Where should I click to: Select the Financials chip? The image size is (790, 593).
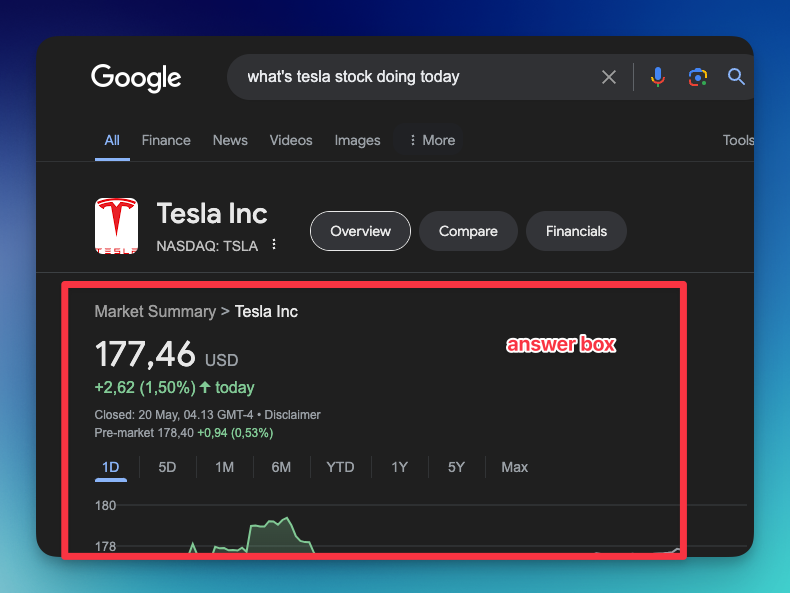coord(576,231)
